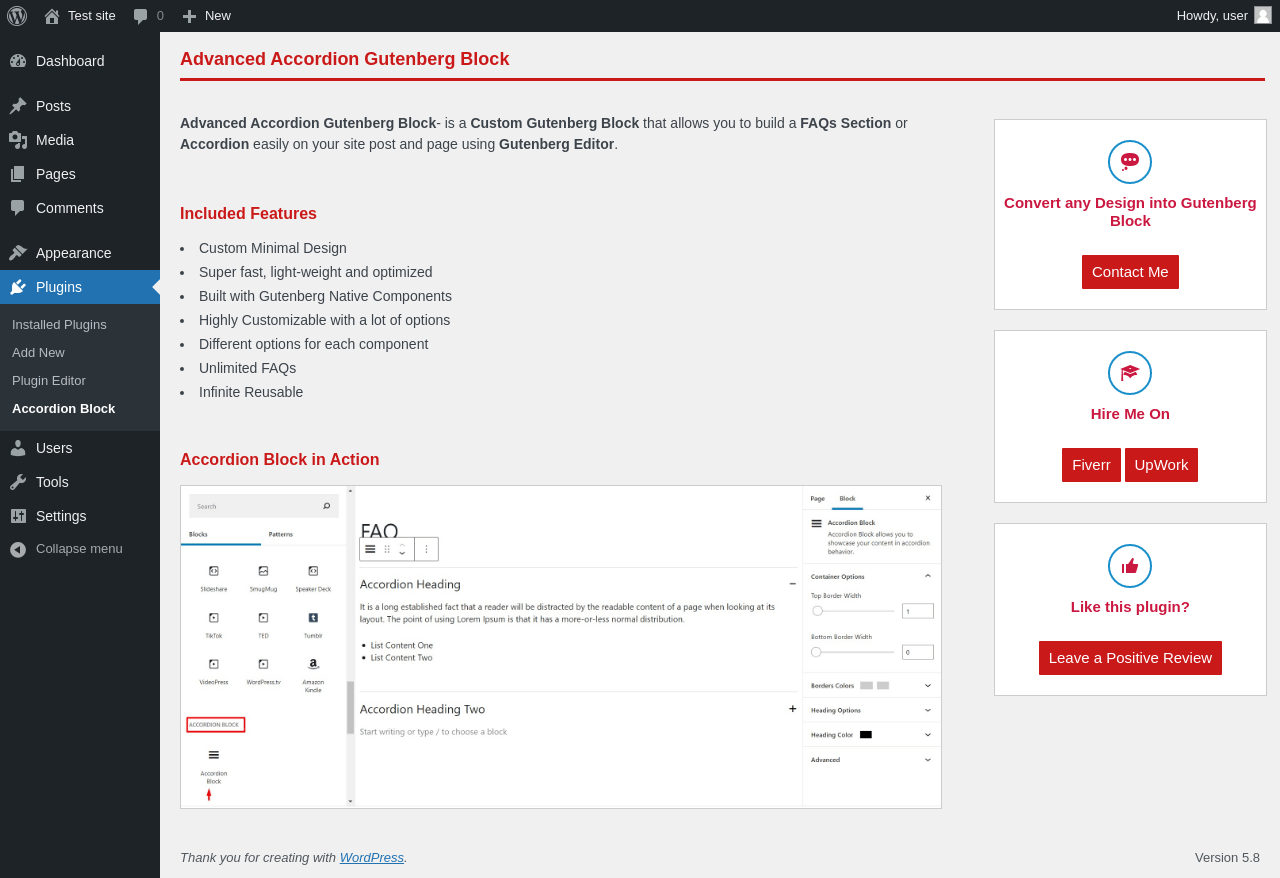The width and height of the screenshot is (1280, 878).
Task: Click Highly Customizable with a lot of options
Action: coord(325,320)
